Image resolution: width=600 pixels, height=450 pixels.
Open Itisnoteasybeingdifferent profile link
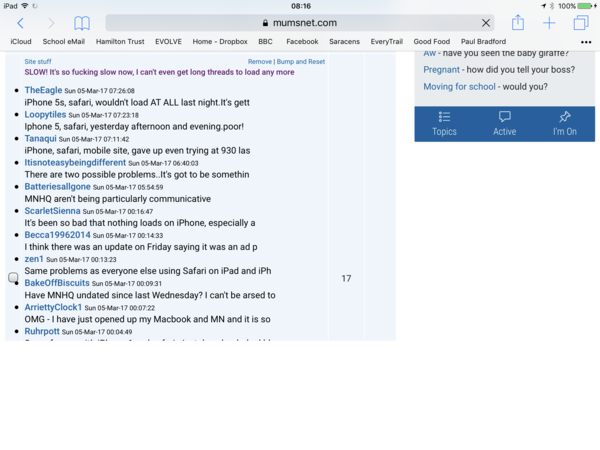75,163
